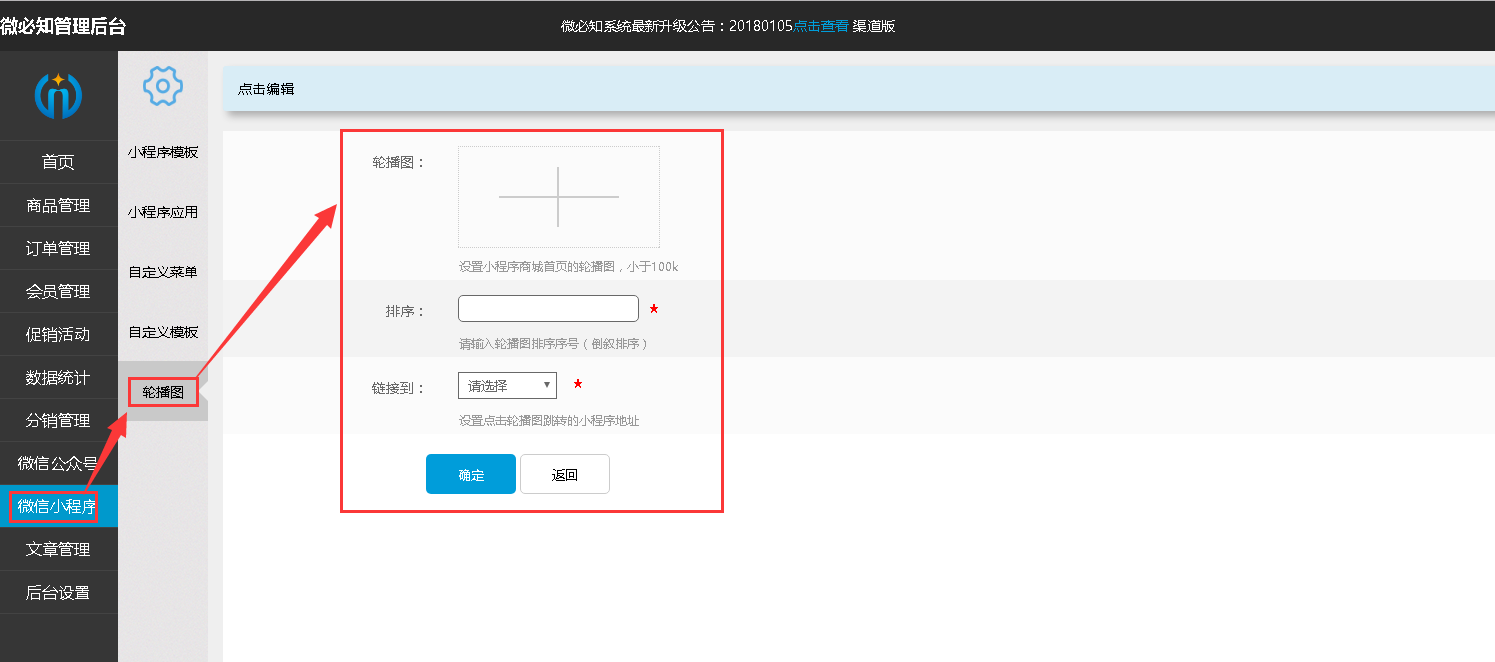Go to 订单管理 section
Image resolution: width=1495 pixels, height=662 pixels.
[58, 248]
